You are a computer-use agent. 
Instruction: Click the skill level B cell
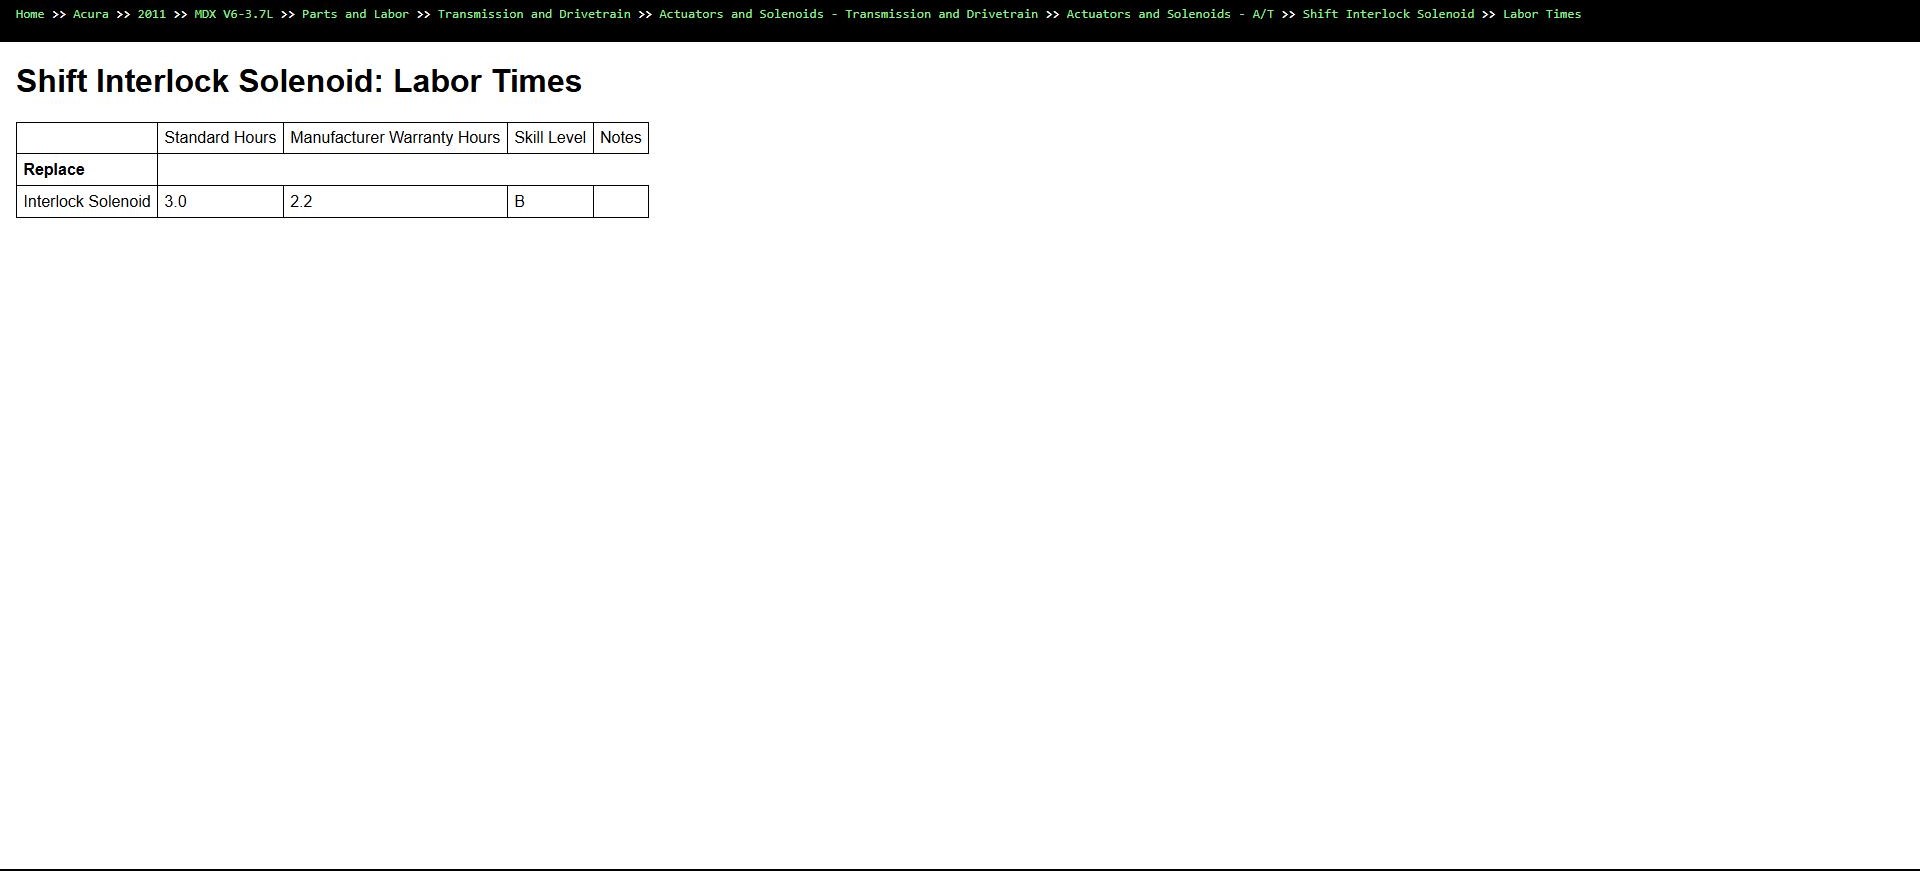550,202
